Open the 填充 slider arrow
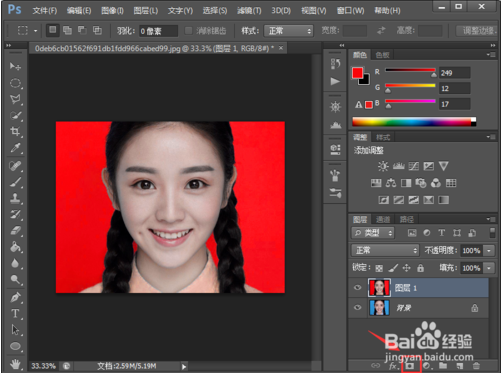The width and height of the screenshot is (501, 373). [x=489, y=268]
